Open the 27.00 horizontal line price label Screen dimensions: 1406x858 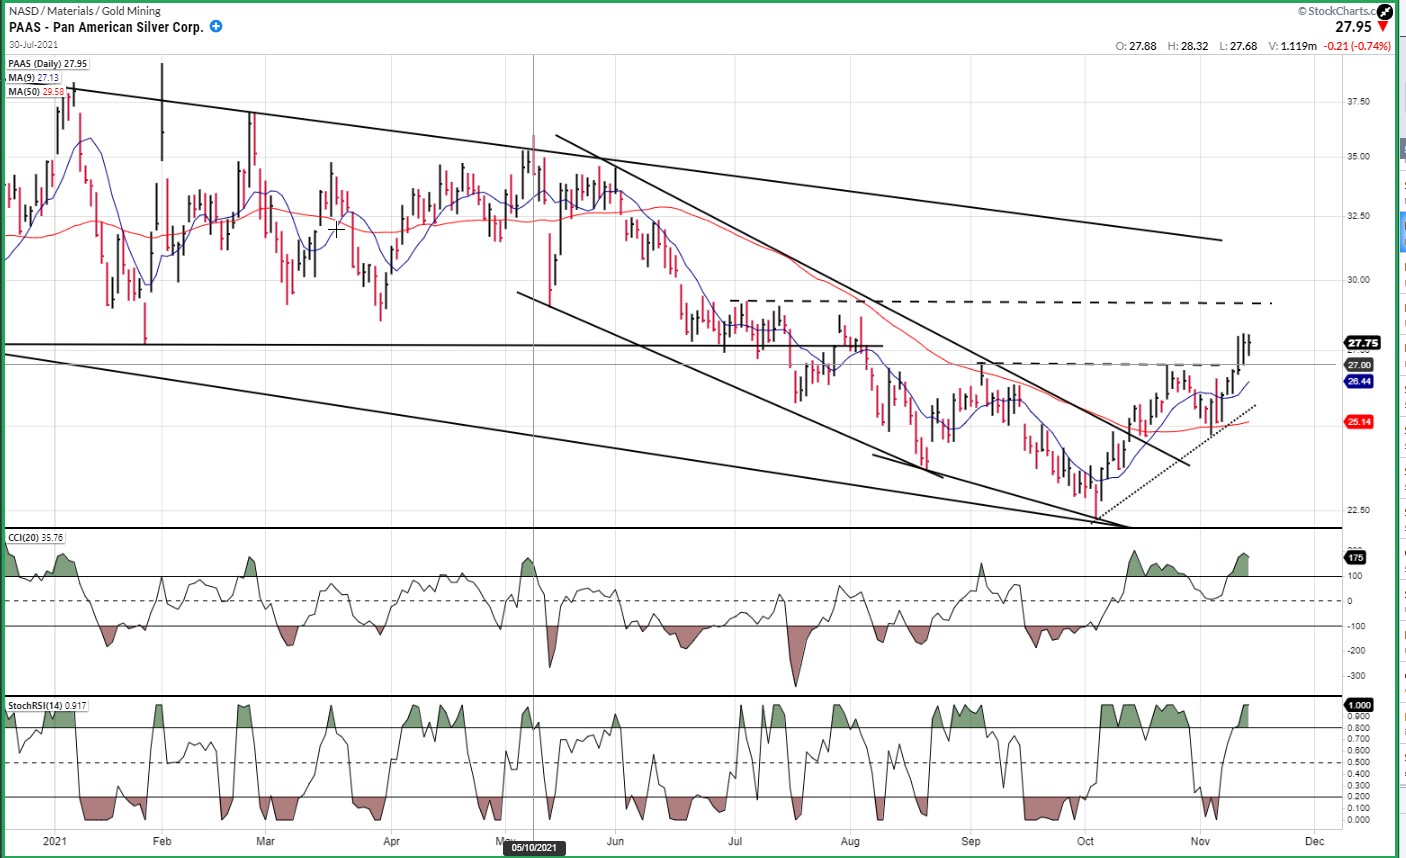click(x=1359, y=365)
